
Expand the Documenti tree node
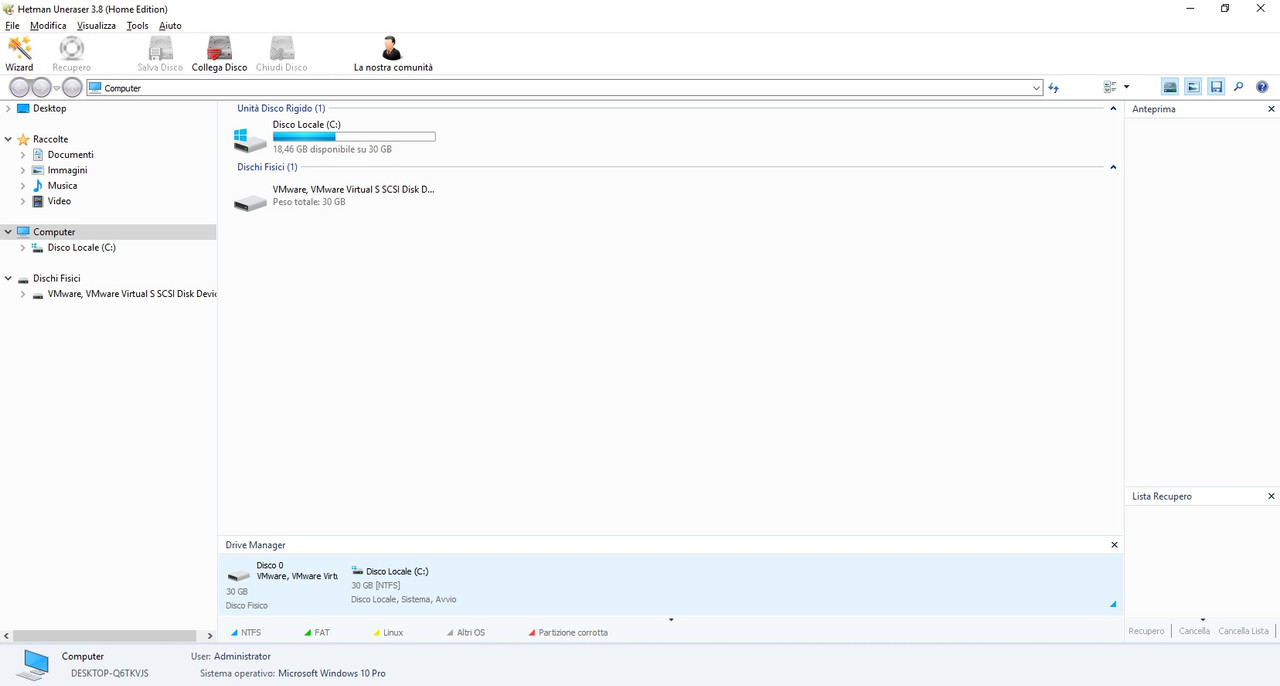pyautogui.click(x=23, y=155)
